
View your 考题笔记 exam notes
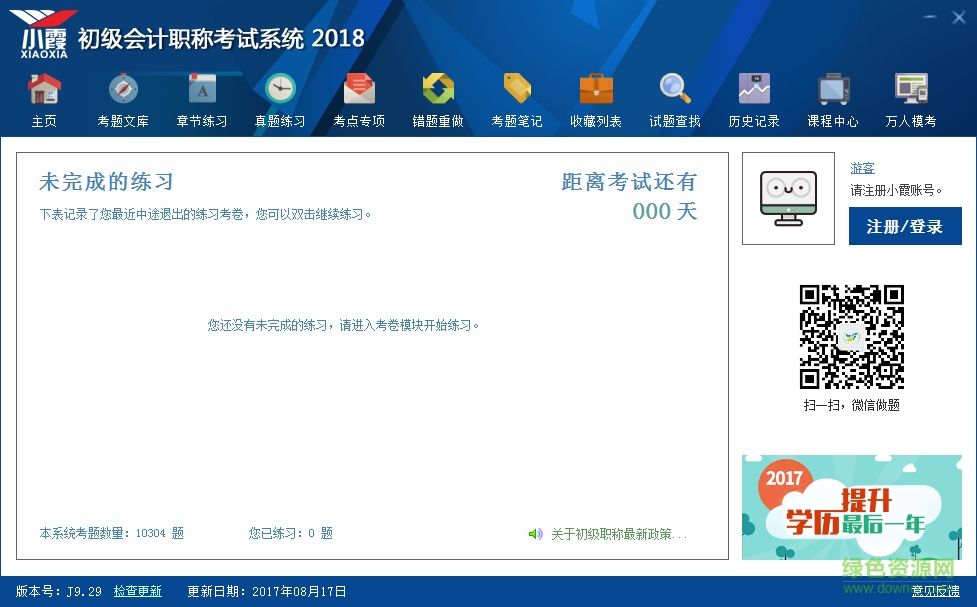[x=516, y=98]
